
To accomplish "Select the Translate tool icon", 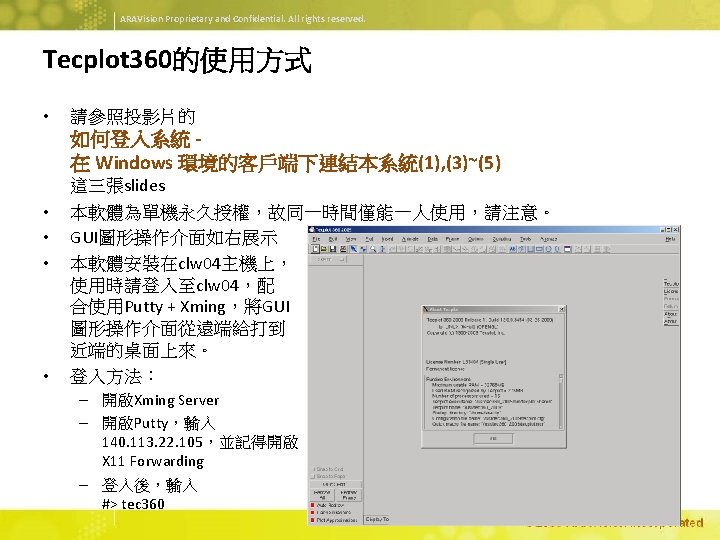I will pyautogui.click(x=382, y=249).
